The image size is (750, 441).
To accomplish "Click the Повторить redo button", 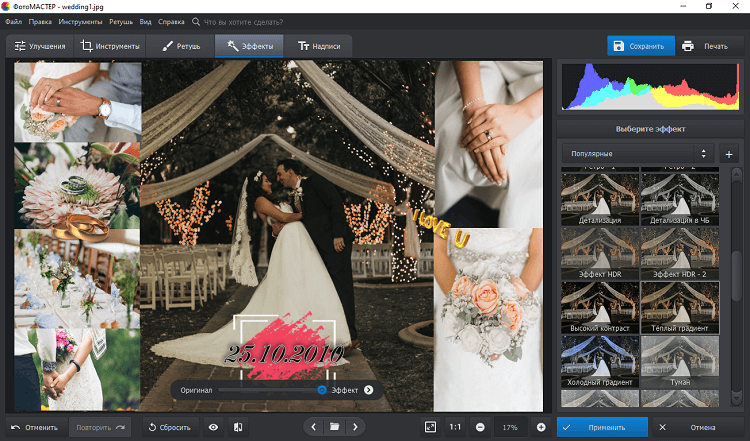I will pyautogui.click(x=100, y=427).
